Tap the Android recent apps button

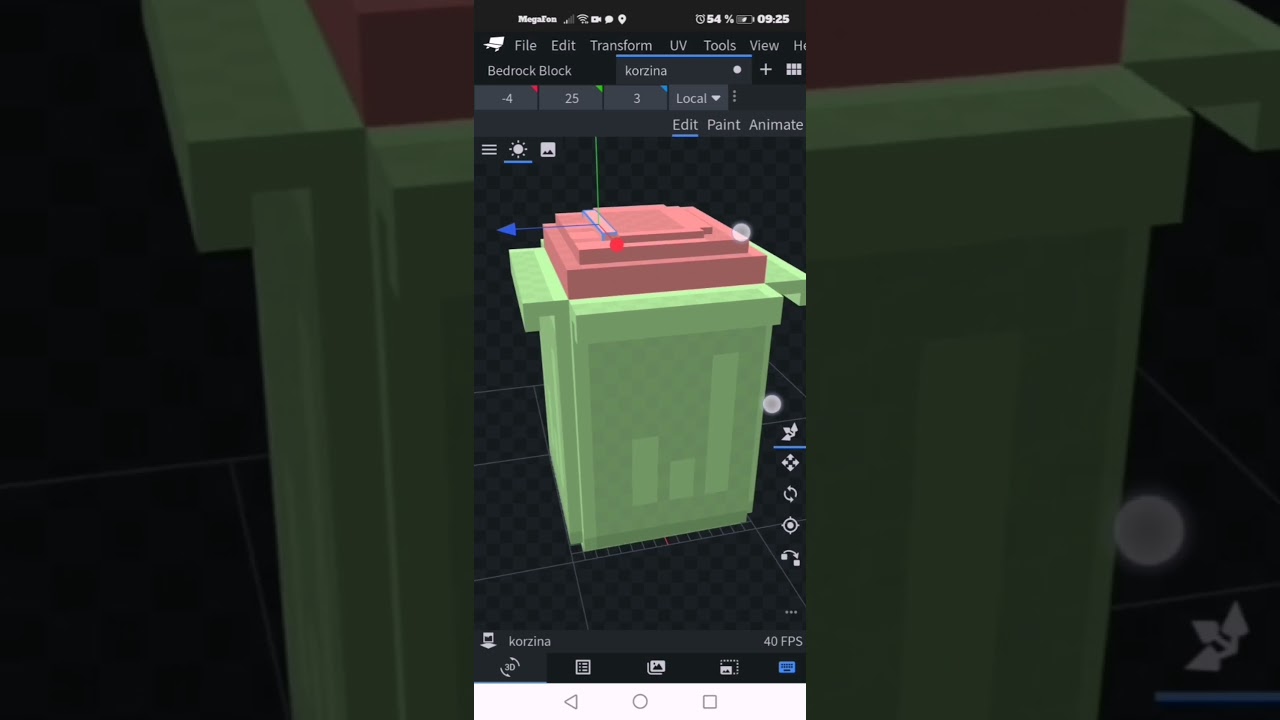pos(710,702)
